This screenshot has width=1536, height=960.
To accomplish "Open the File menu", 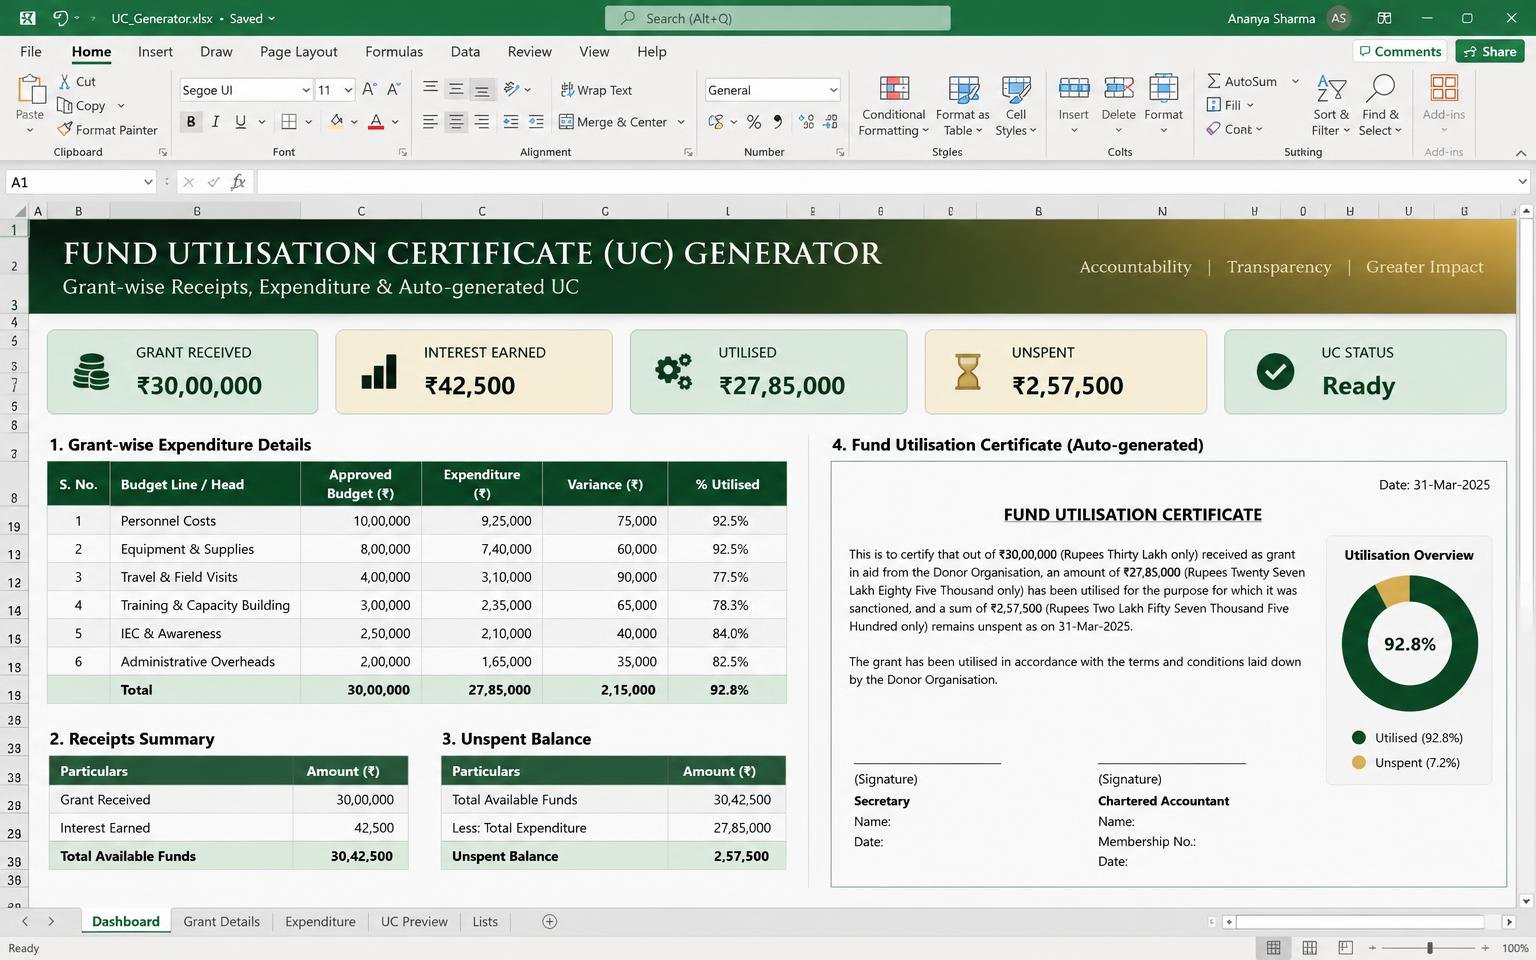I will (x=31, y=52).
